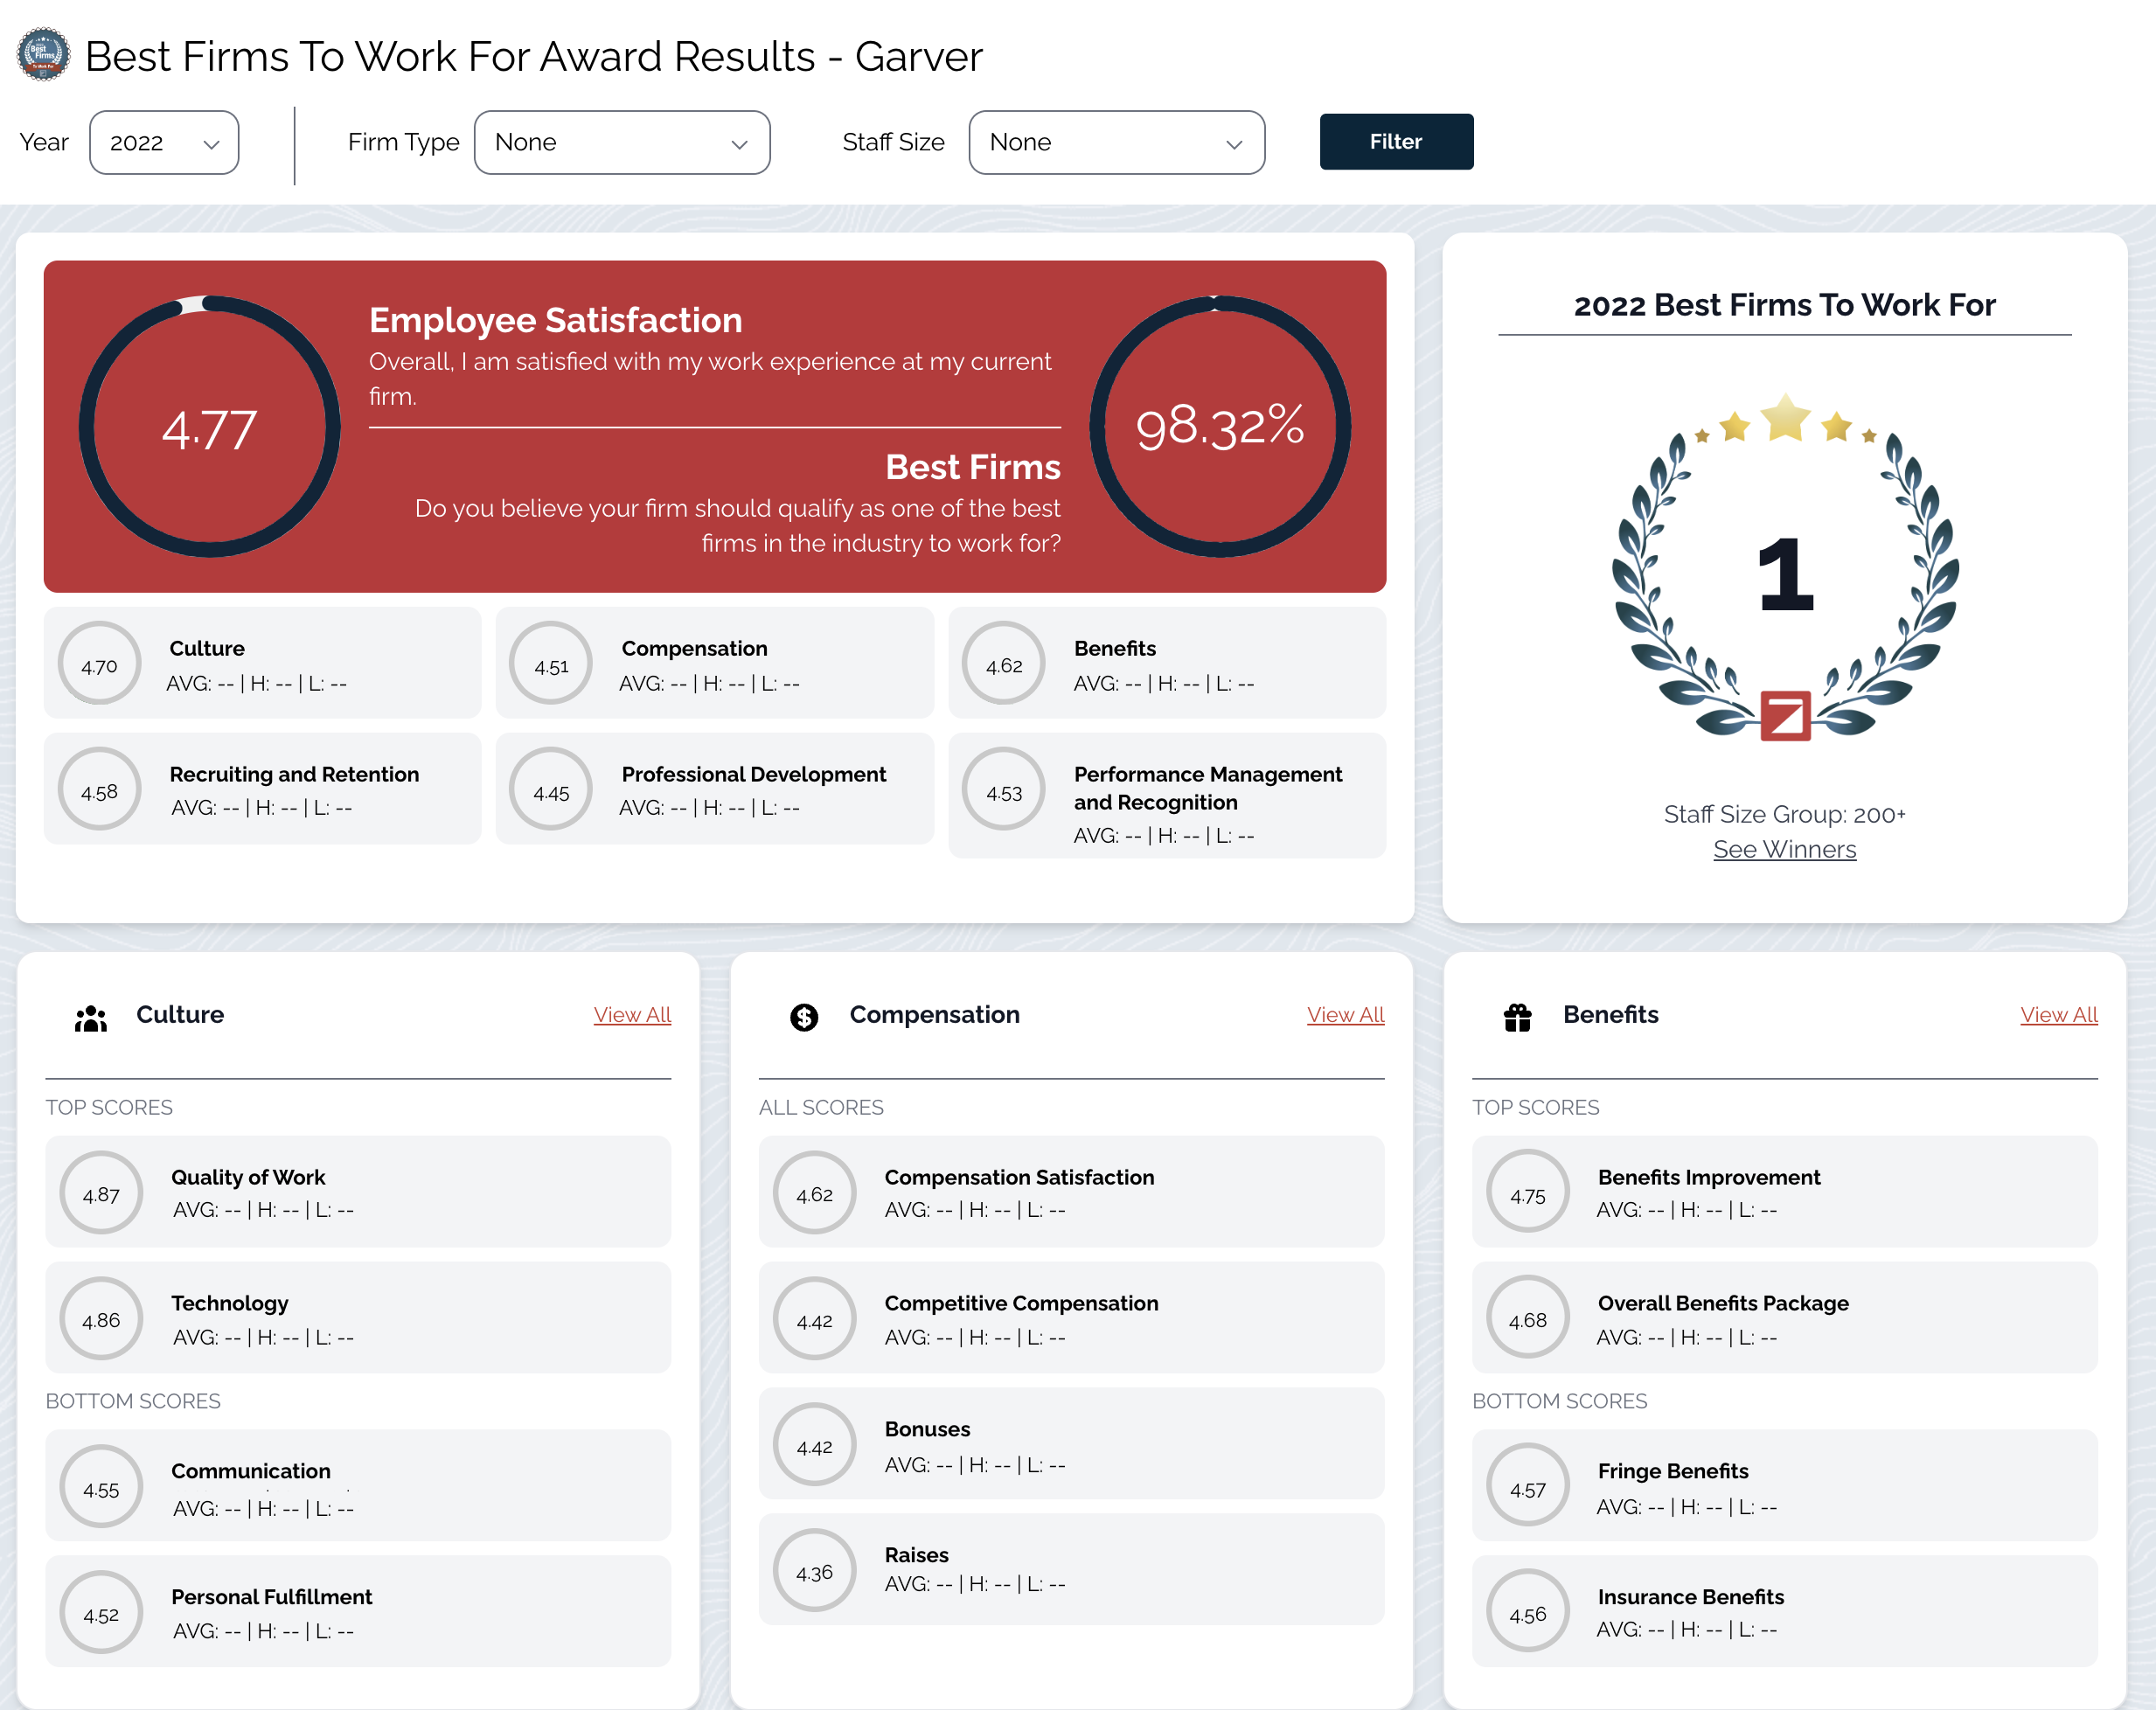
Task: Click the Best Firms logo badge
Action: [43, 55]
